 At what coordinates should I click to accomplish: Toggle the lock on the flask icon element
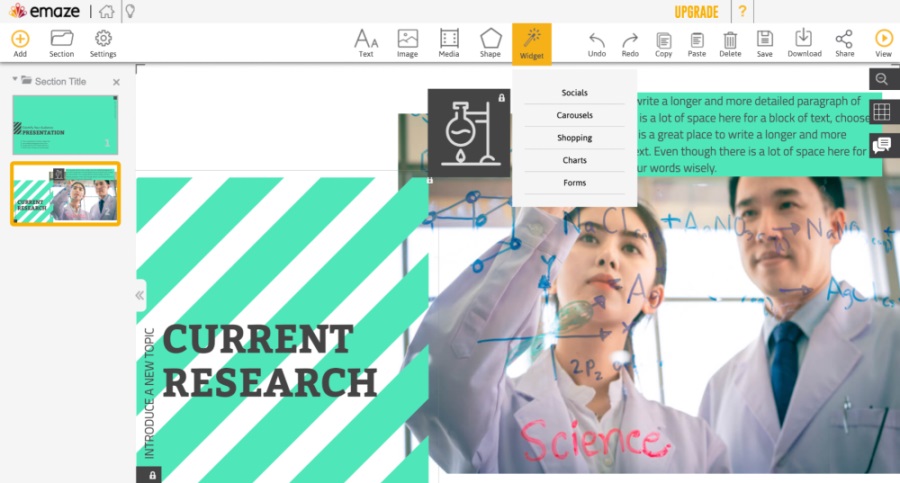click(502, 98)
